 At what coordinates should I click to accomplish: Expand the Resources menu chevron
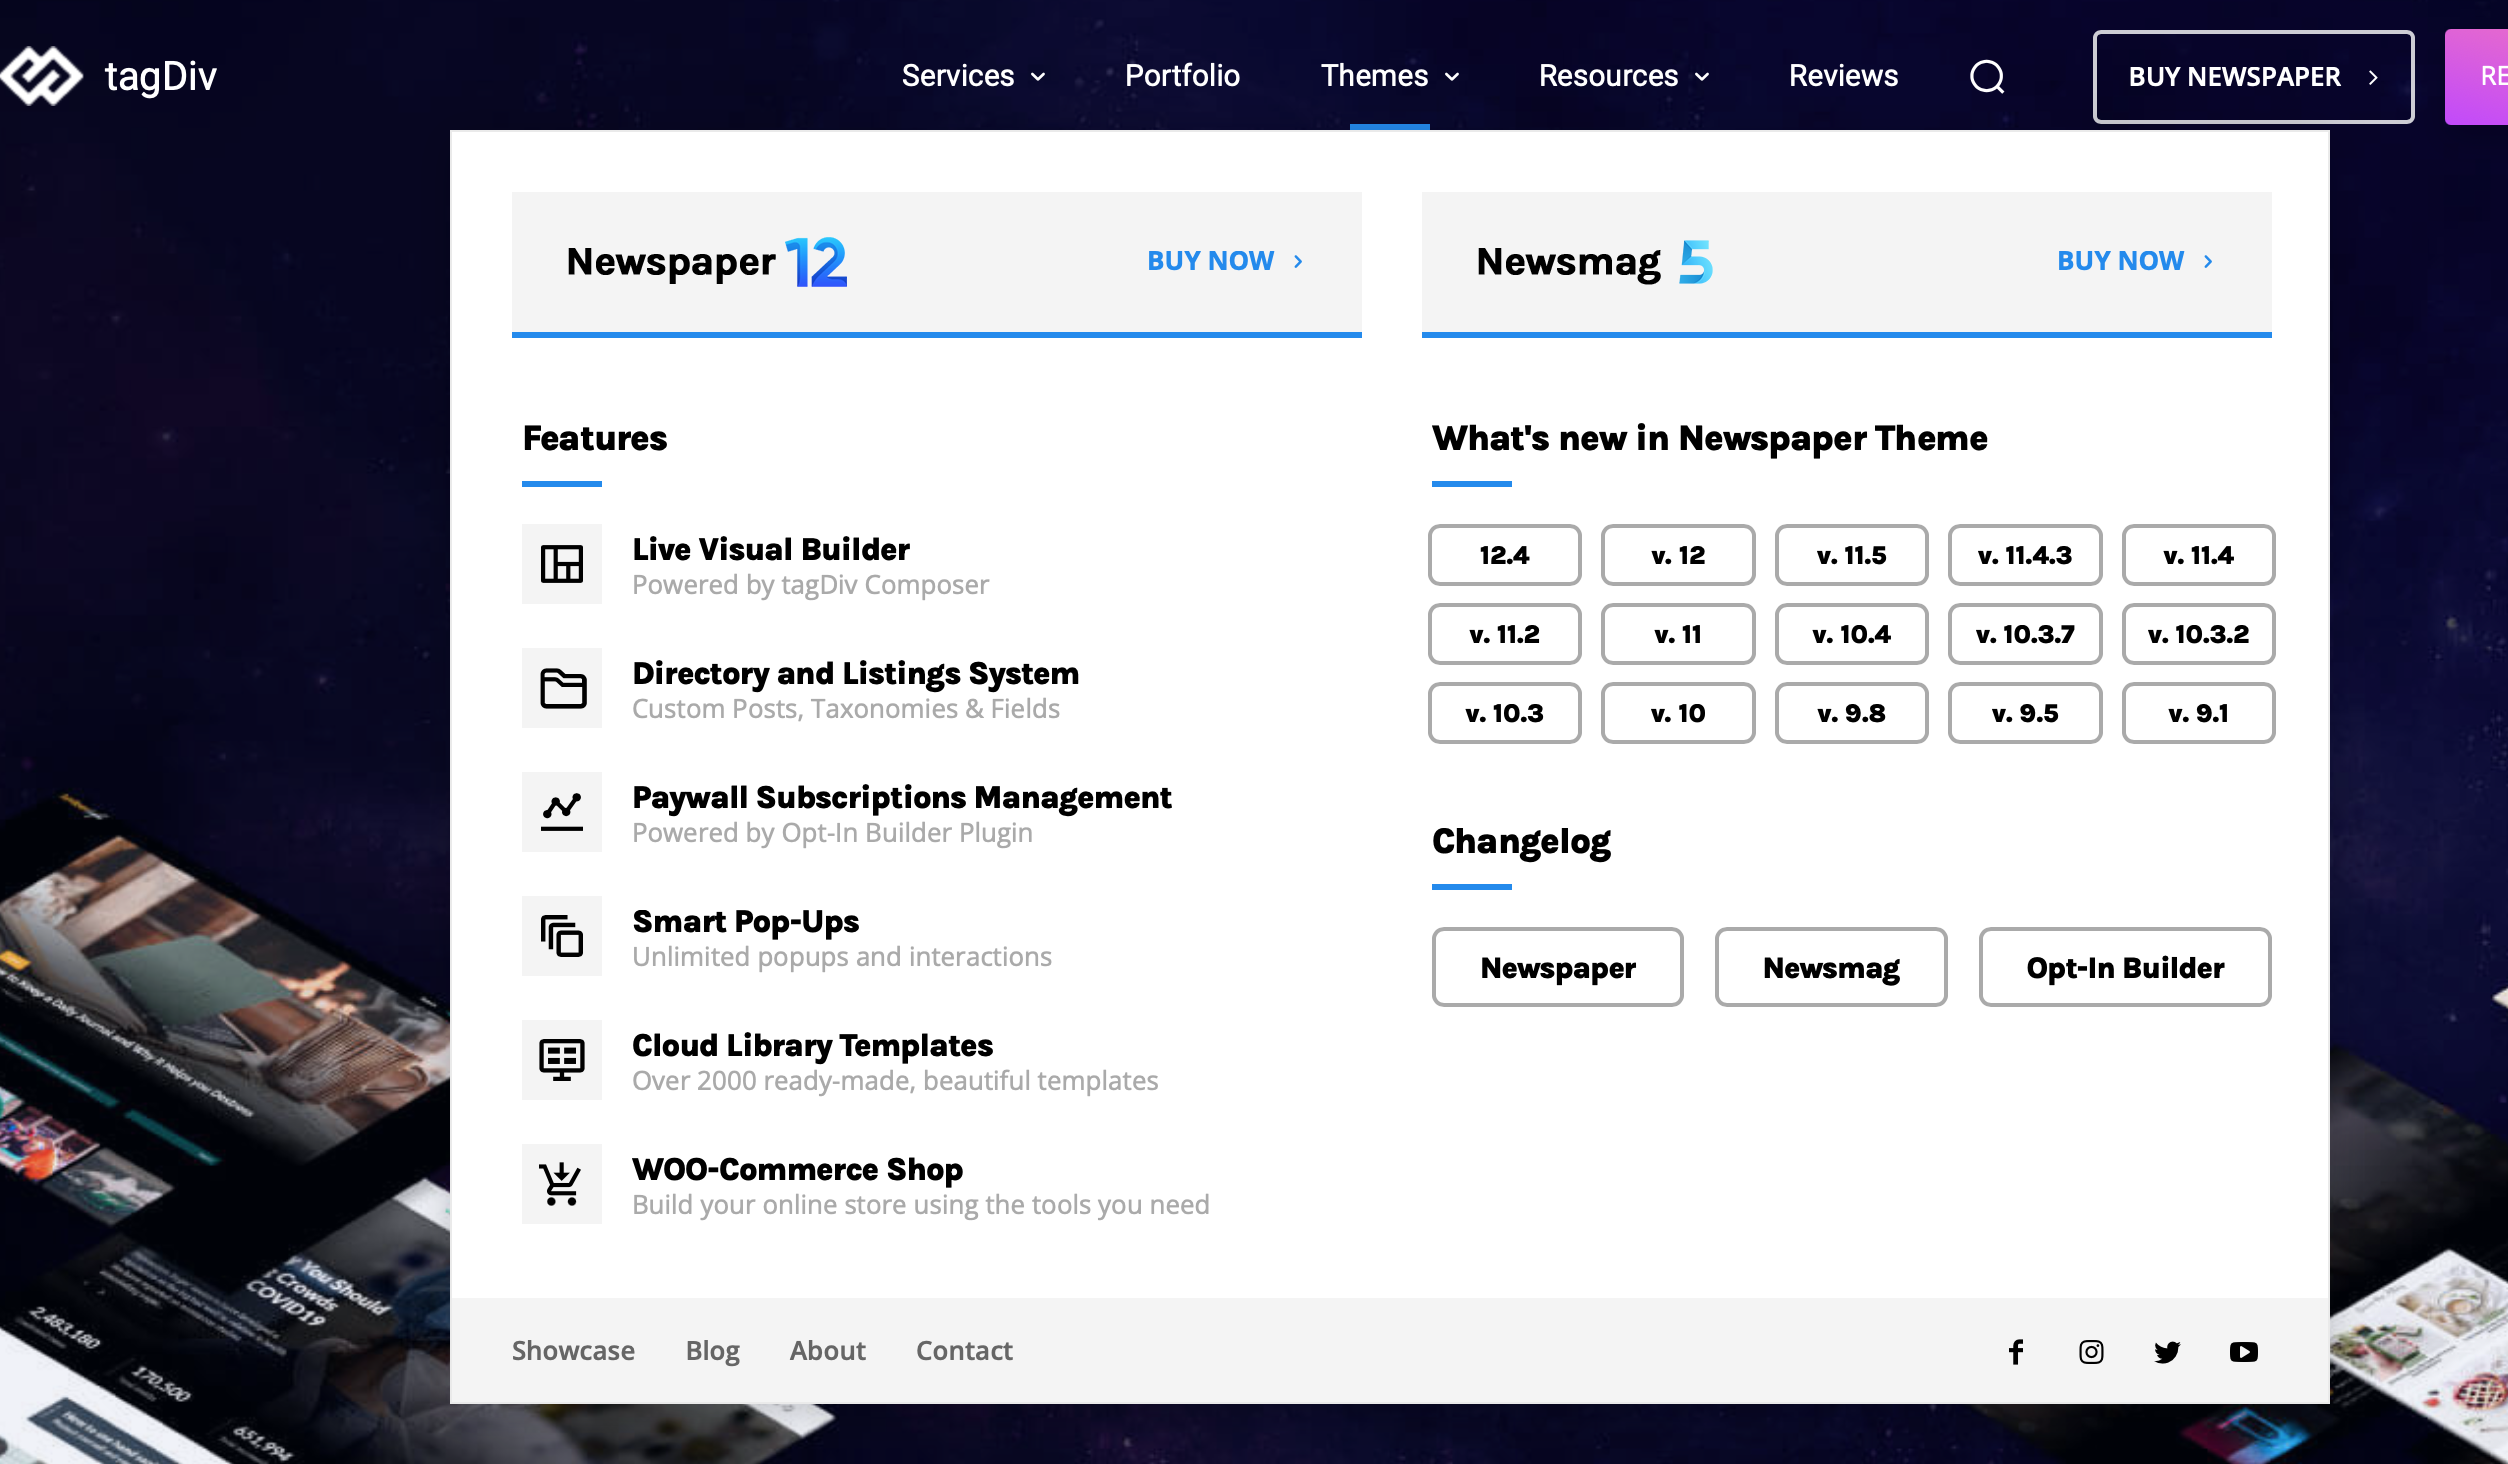[1702, 77]
